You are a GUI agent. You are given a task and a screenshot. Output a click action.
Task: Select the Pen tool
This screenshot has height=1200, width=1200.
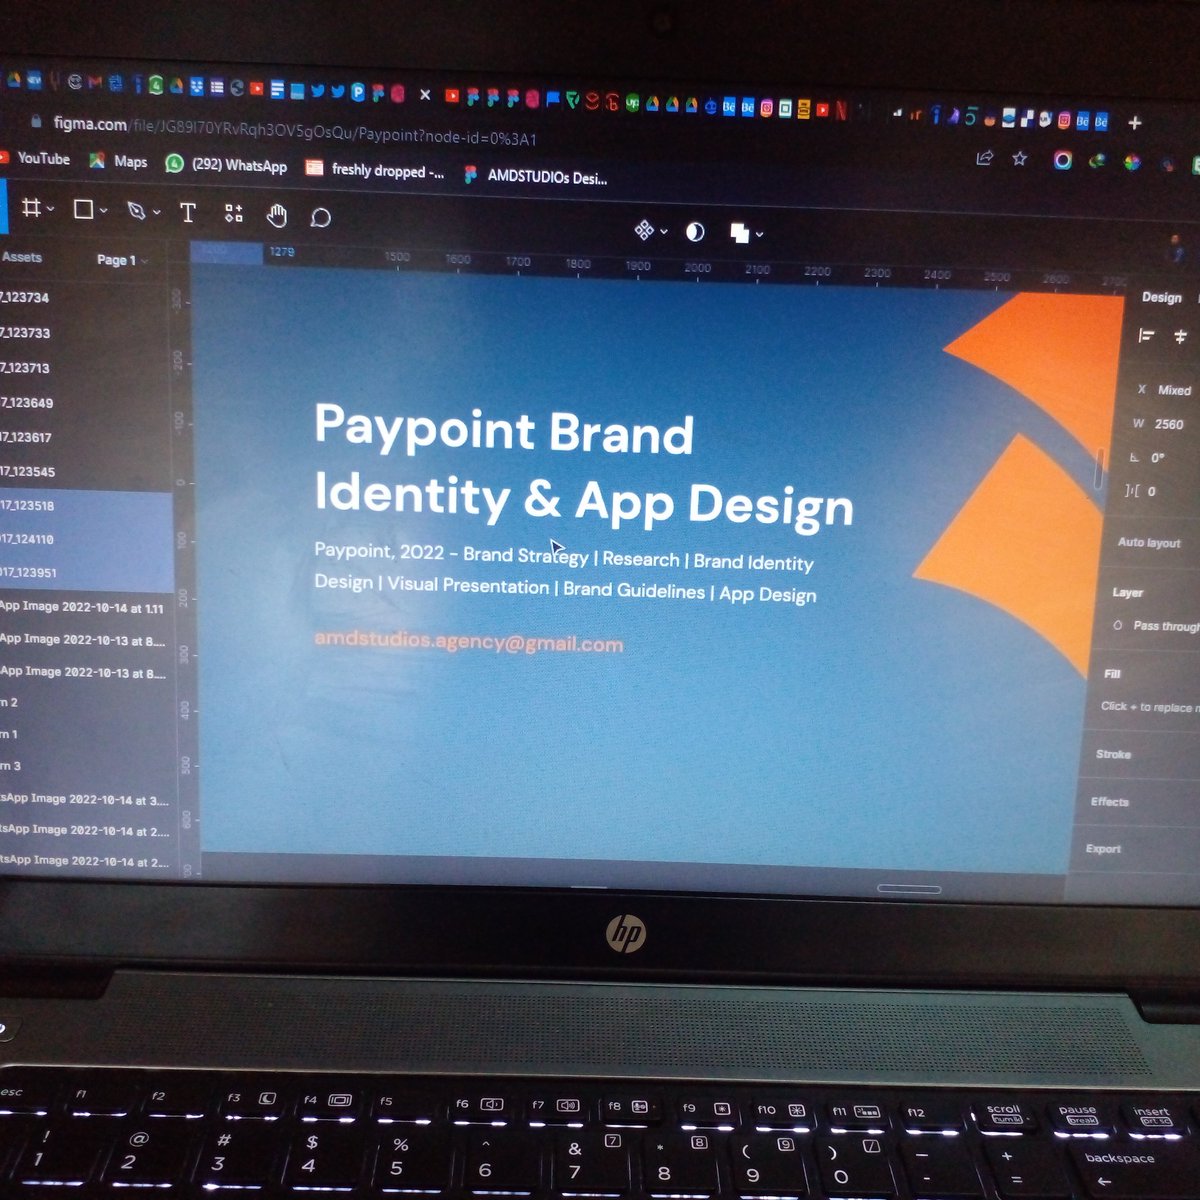point(136,211)
